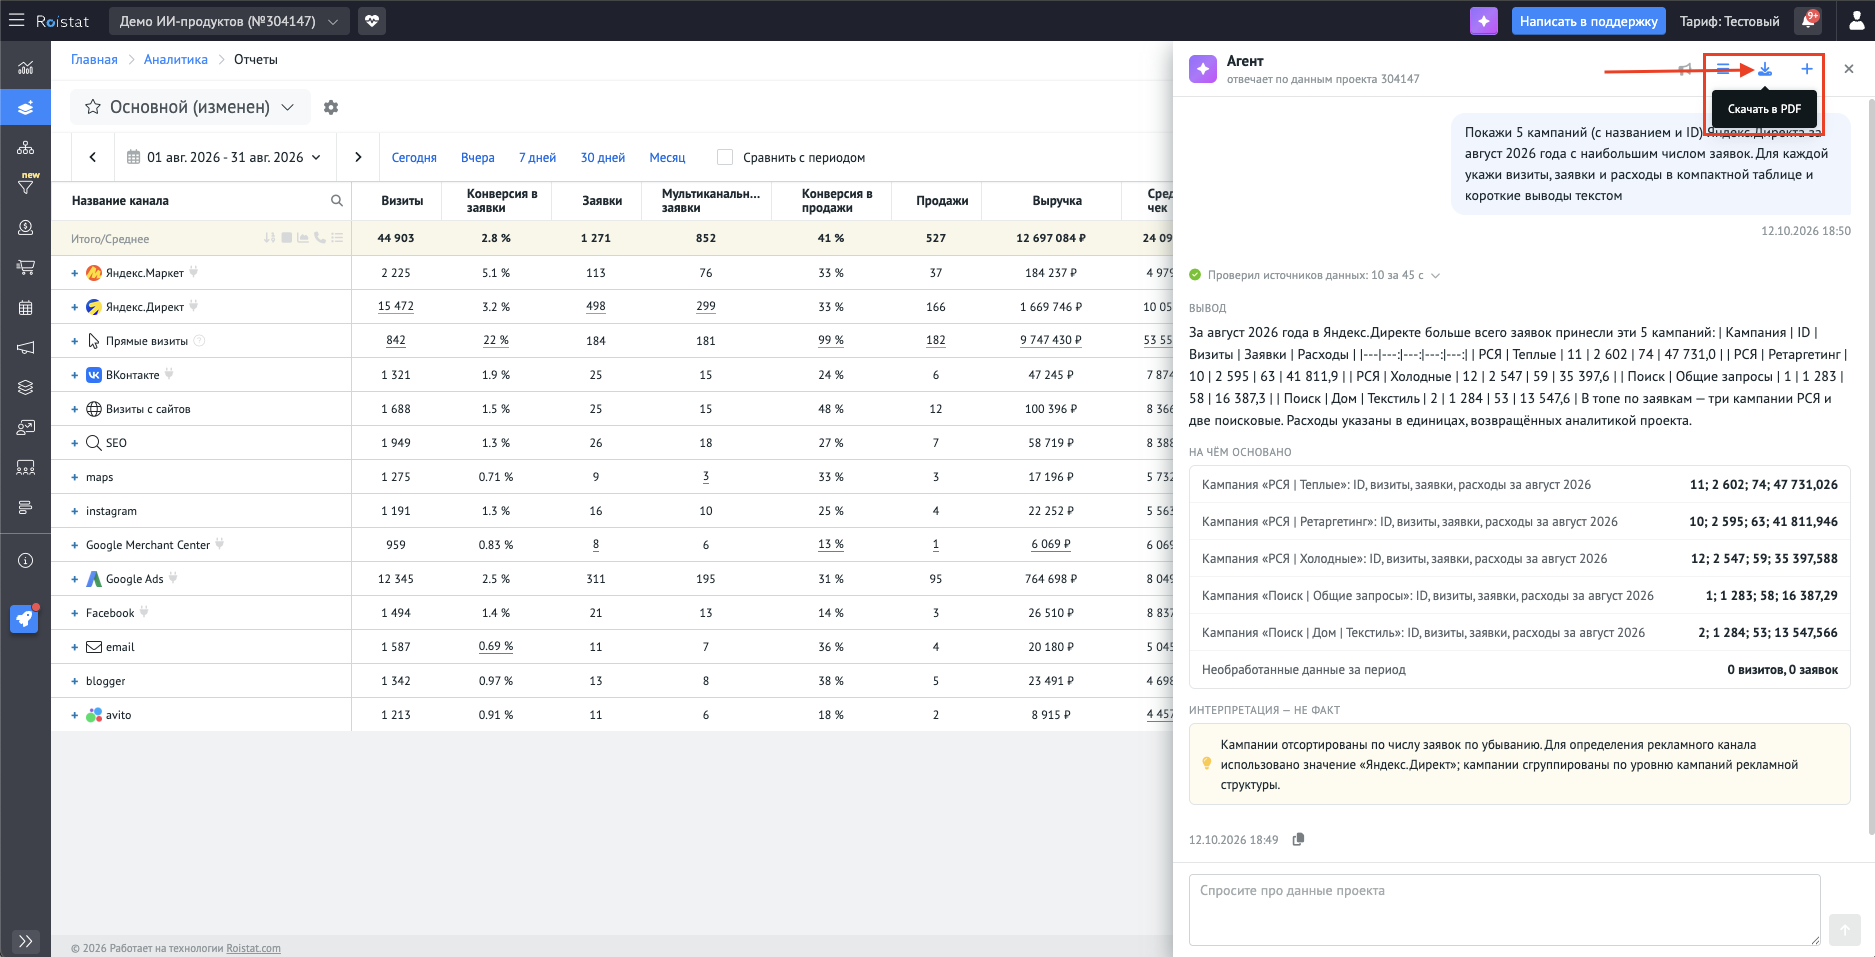1875x957 pixels.
Task: Open the hamburger menu next to the Roistat logo
Action: (x=16, y=20)
